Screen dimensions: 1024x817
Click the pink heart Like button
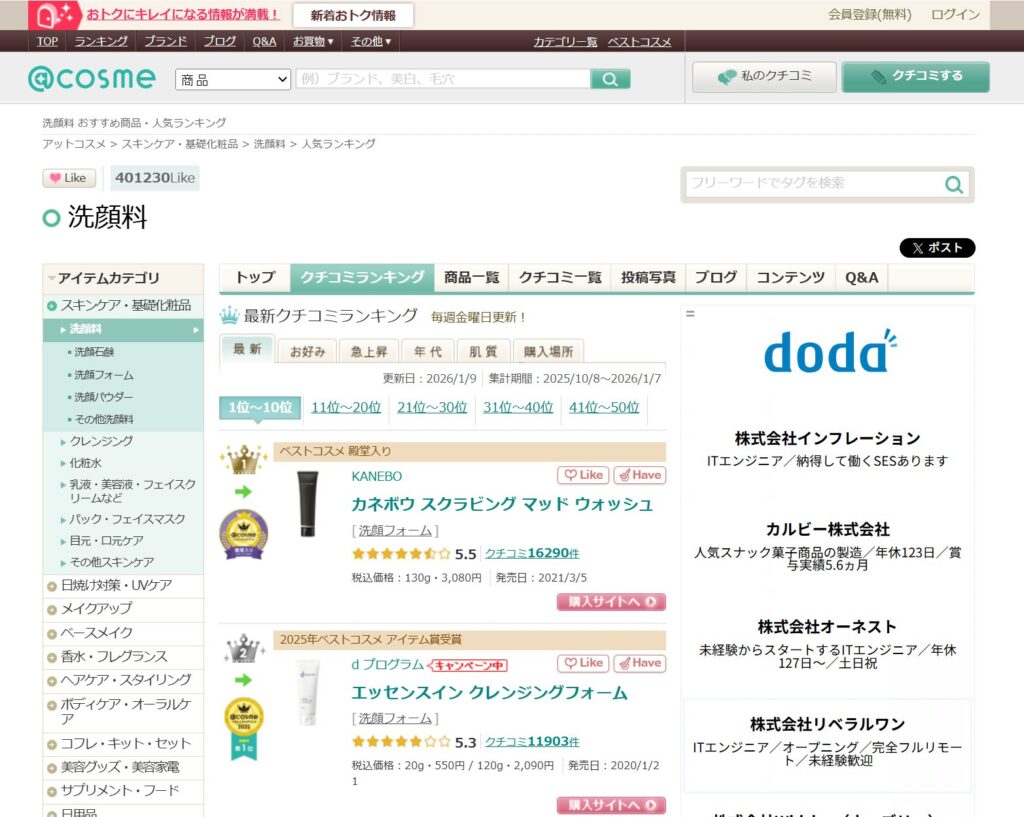[x=69, y=178]
